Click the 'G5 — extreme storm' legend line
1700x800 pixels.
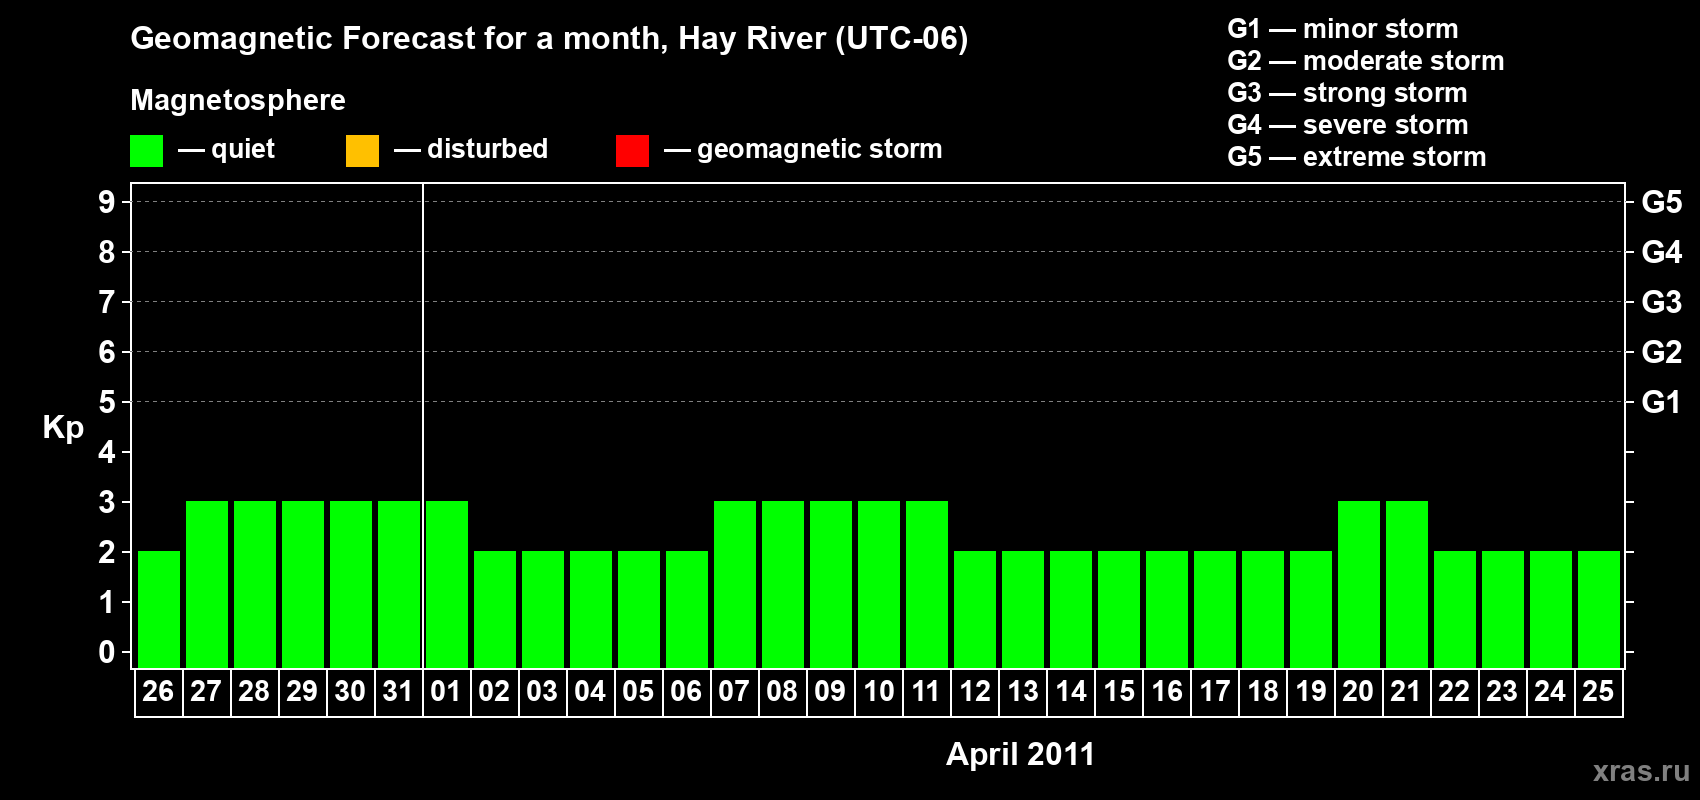pyautogui.click(x=1356, y=157)
